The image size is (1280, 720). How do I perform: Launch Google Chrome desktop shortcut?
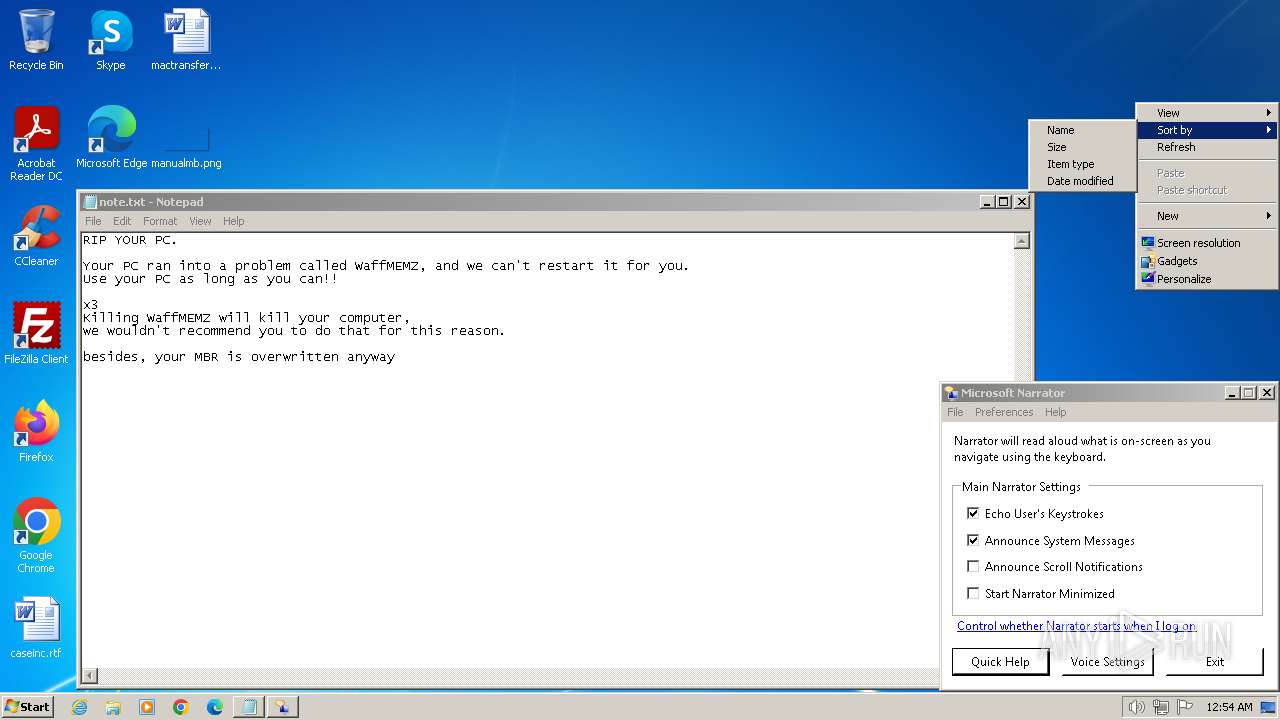[x=36, y=535]
